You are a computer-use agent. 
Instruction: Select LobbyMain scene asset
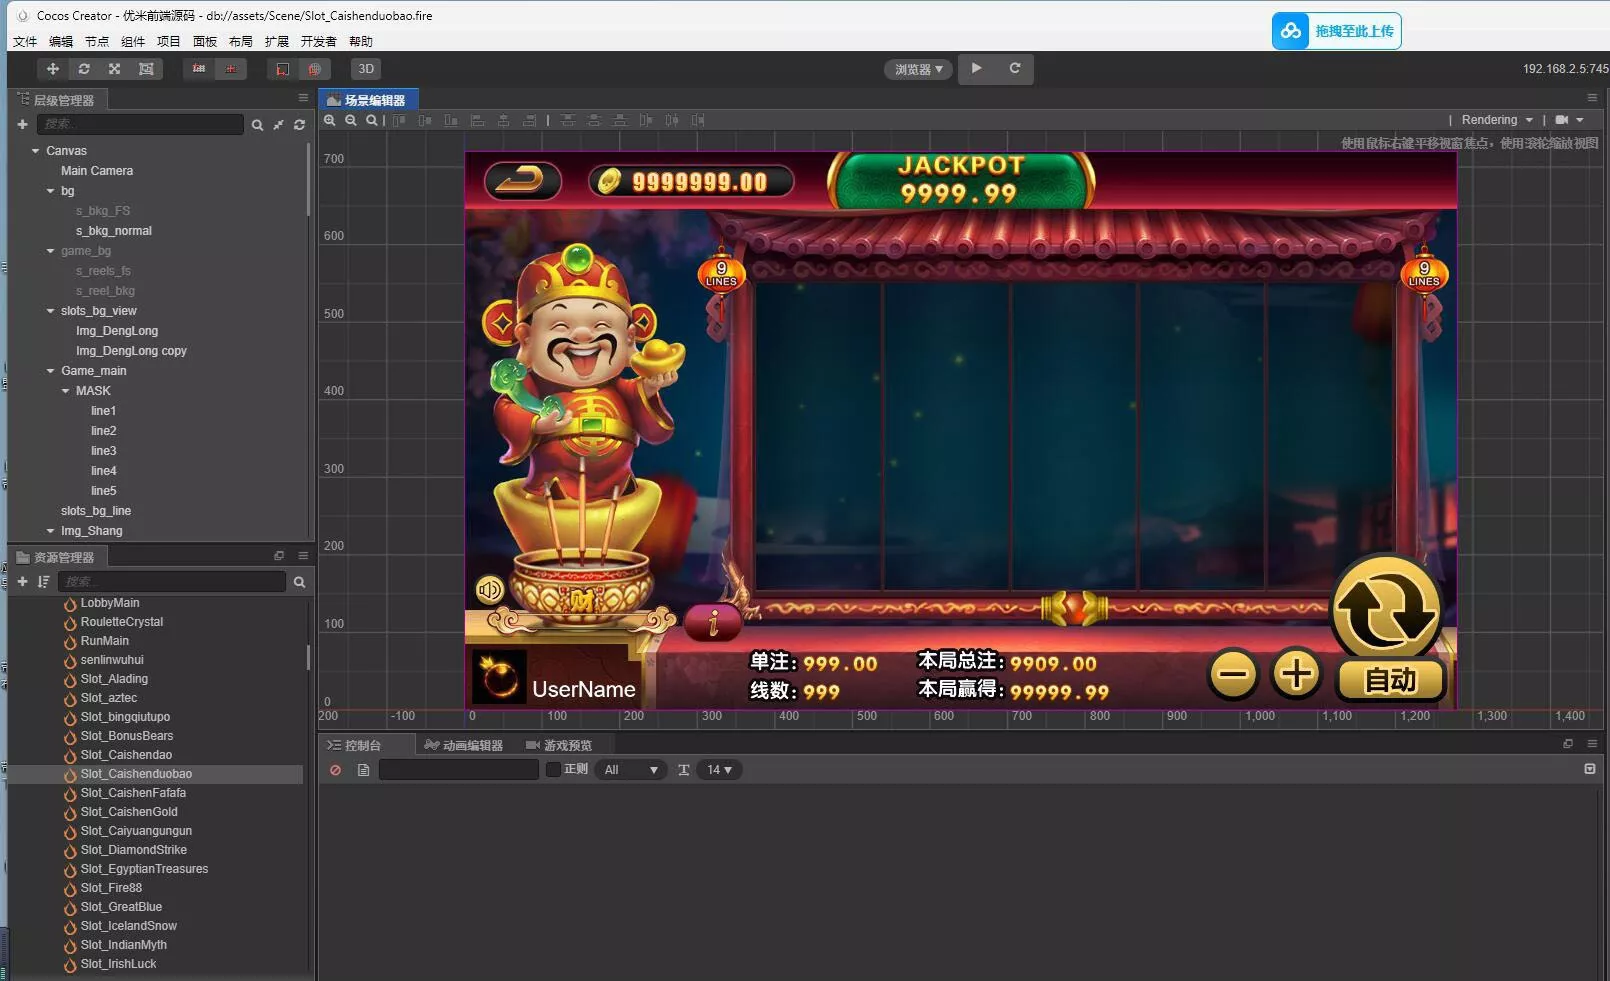110,603
